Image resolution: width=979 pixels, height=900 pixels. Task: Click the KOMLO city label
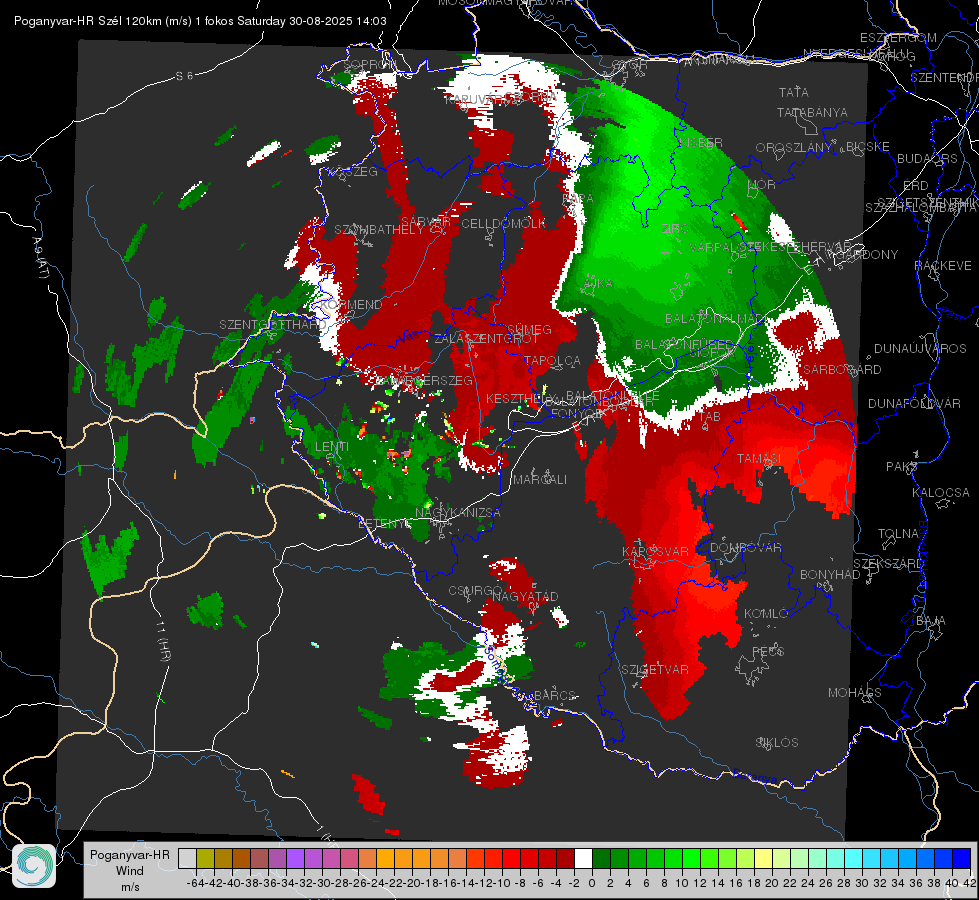(766, 614)
